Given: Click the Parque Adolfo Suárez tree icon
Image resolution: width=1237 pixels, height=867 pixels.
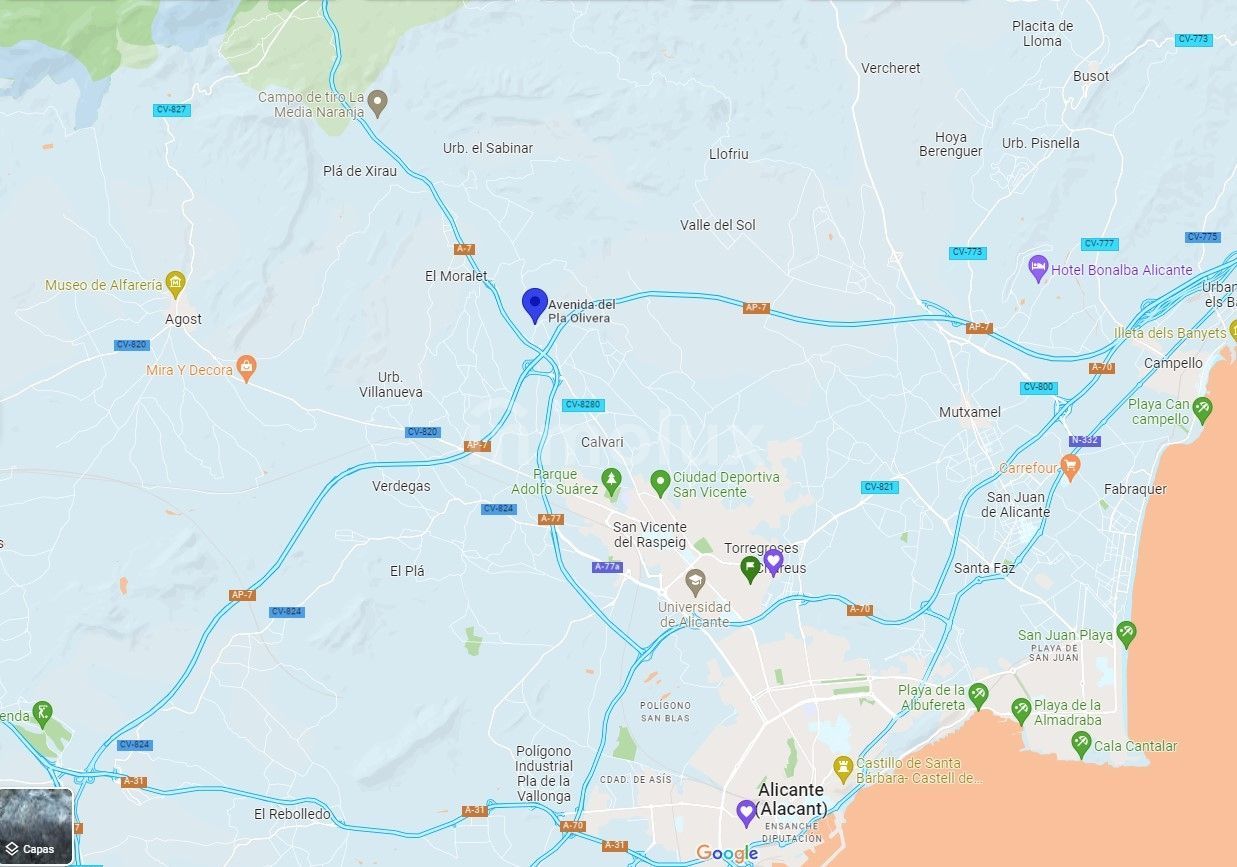Looking at the screenshot, I should [x=611, y=481].
